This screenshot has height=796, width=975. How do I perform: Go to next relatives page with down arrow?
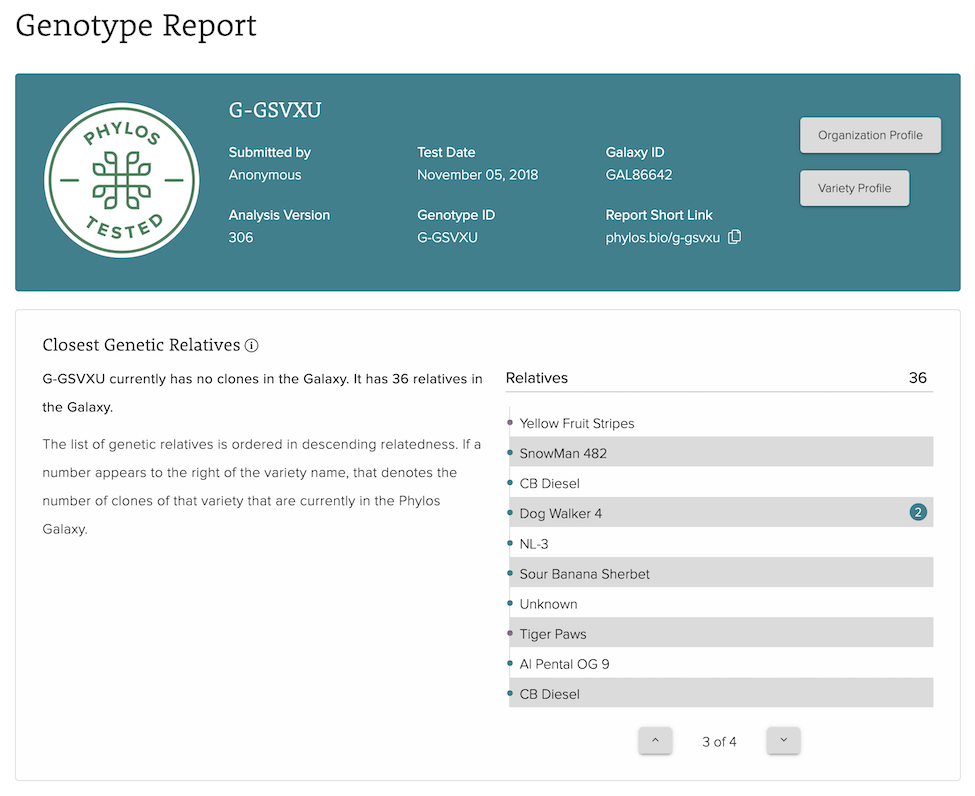click(x=783, y=741)
